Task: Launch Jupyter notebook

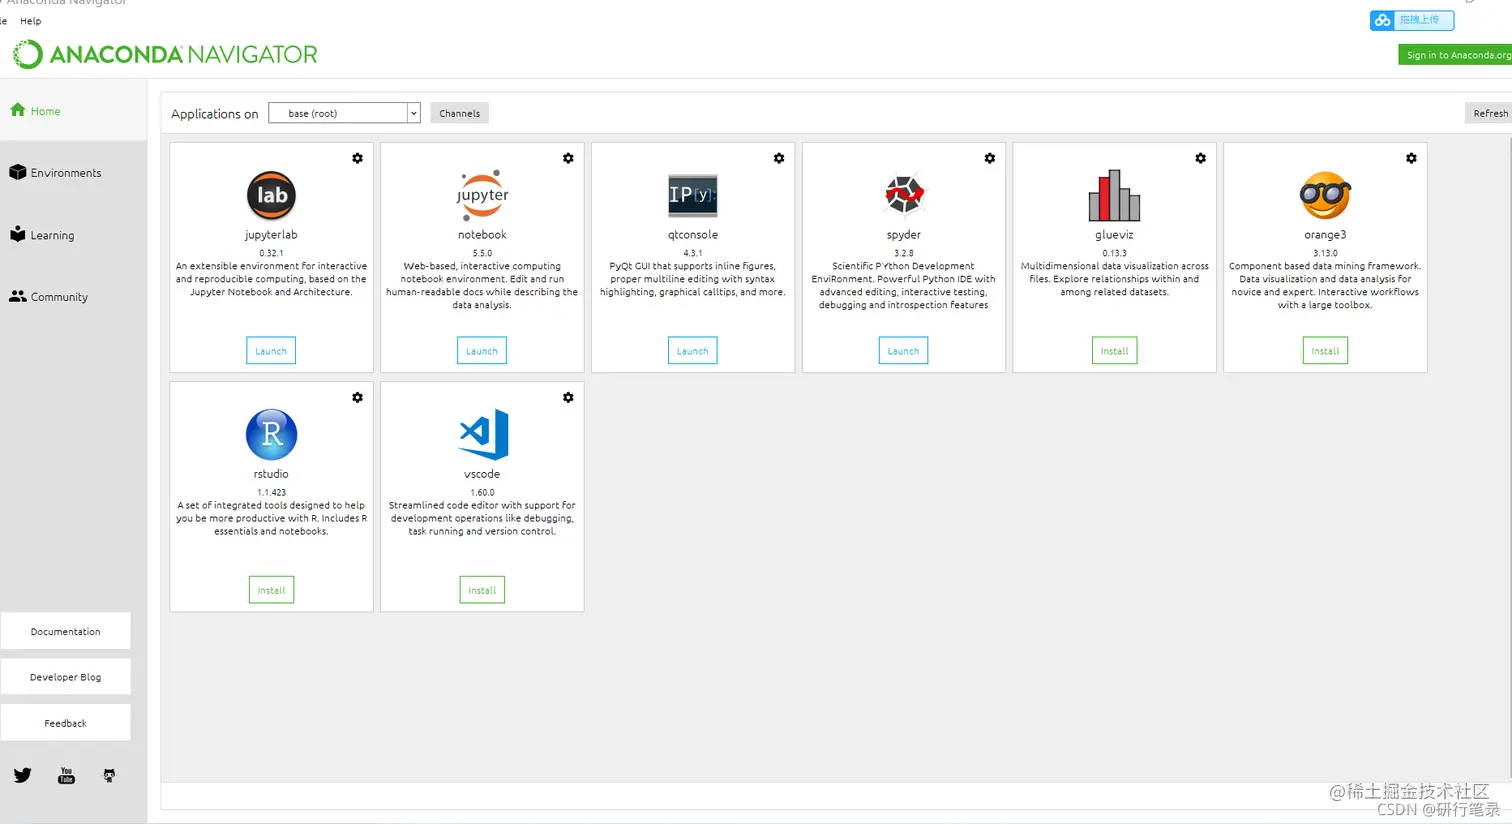Action: click(482, 351)
